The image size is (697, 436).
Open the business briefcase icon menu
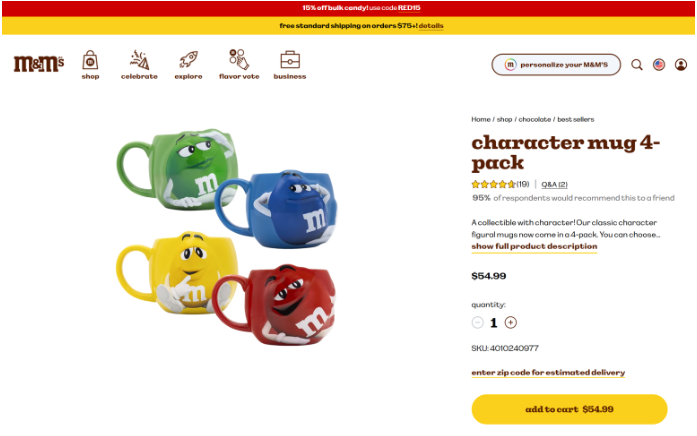click(x=290, y=64)
